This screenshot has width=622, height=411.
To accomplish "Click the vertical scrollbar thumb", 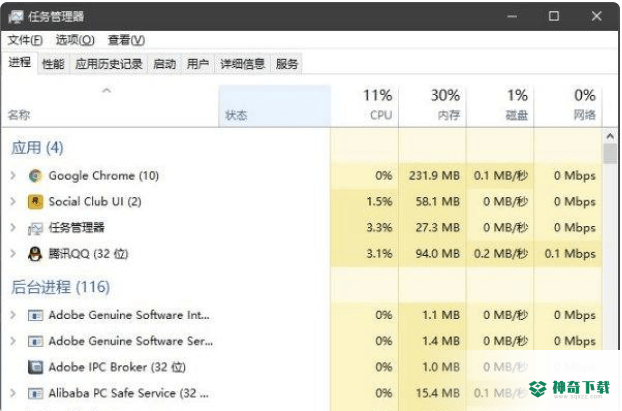I will point(610,154).
